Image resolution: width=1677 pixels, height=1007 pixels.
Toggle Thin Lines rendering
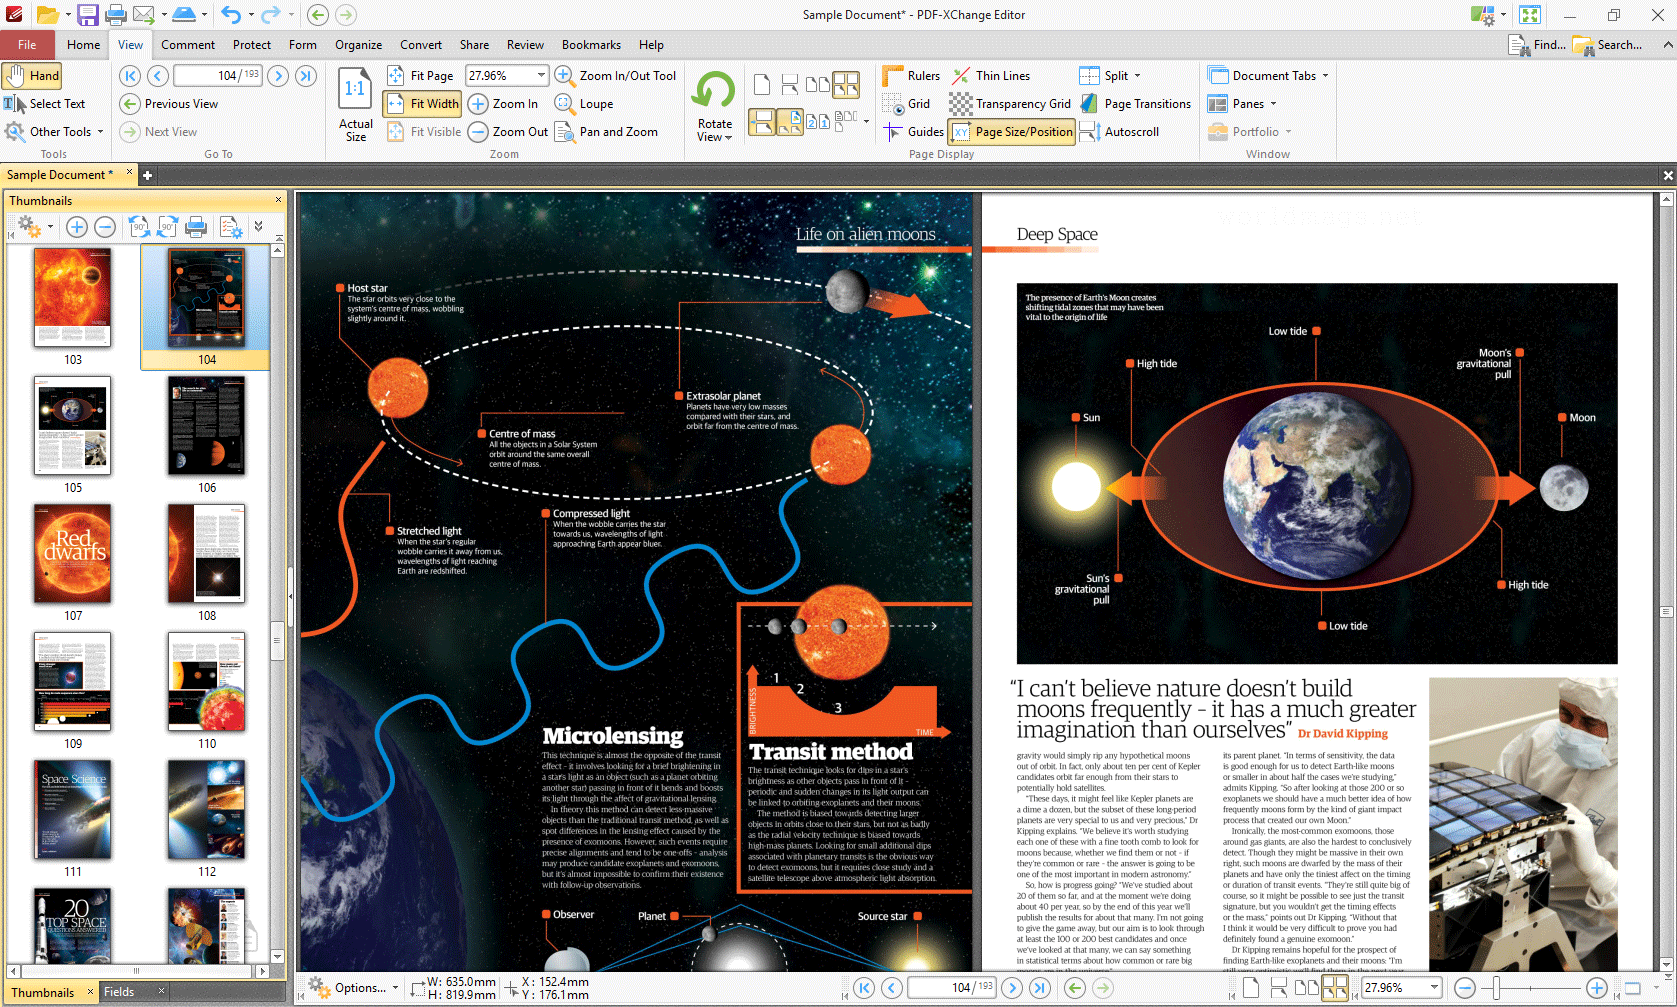pyautogui.click(x=990, y=76)
